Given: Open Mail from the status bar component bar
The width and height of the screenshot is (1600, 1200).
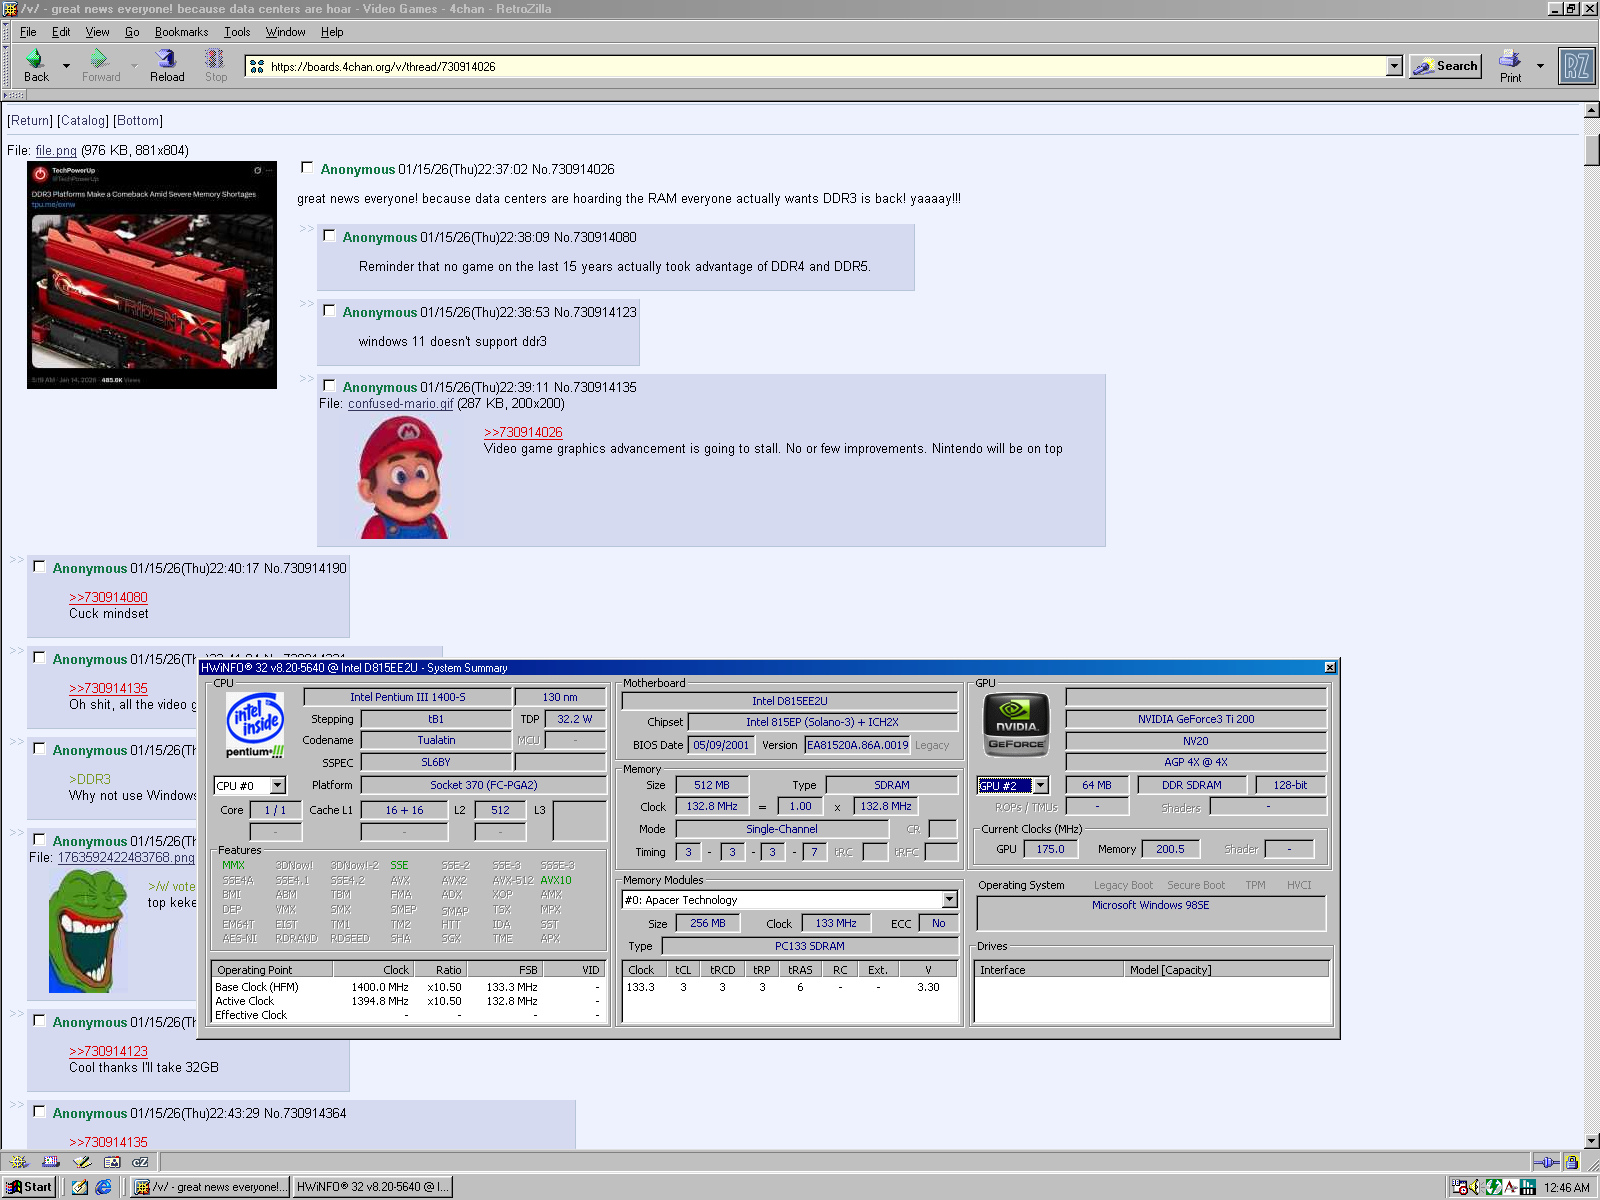Looking at the screenshot, I should [x=50, y=1162].
